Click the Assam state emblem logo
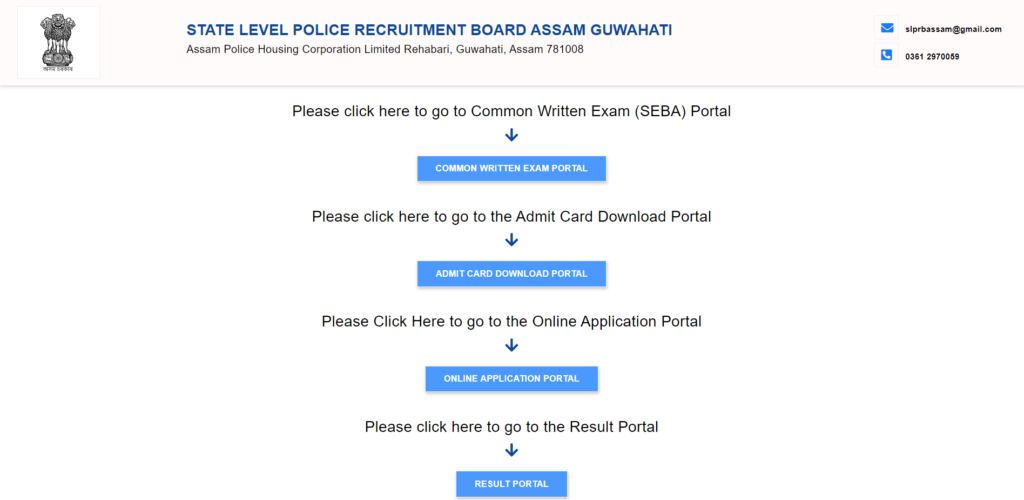Image resolution: width=1024 pixels, height=500 pixels. [58, 38]
